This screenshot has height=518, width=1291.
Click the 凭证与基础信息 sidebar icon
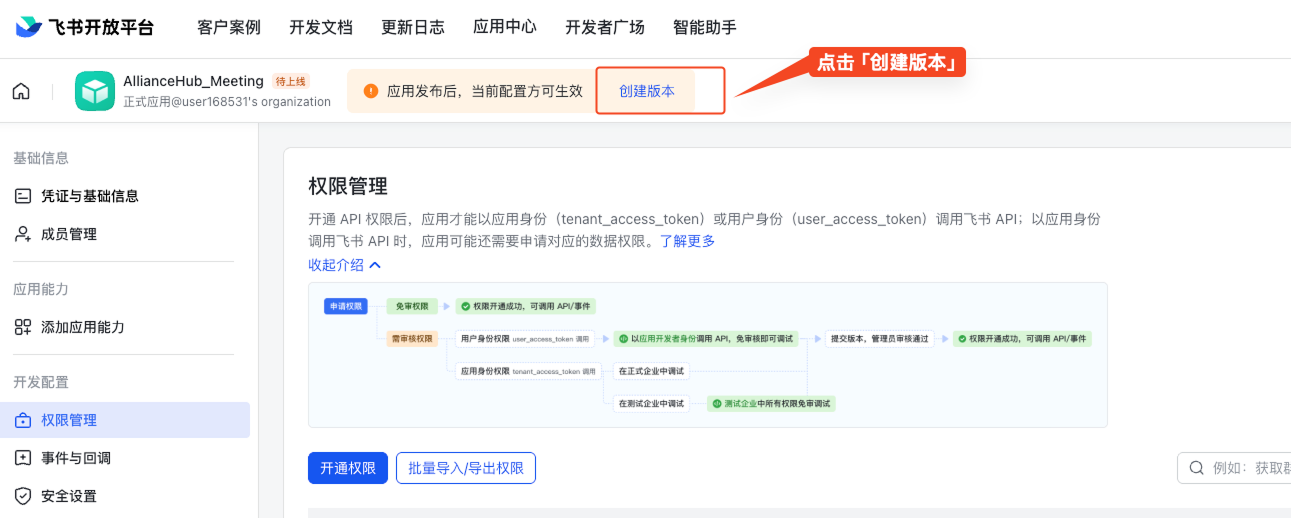point(23,196)
